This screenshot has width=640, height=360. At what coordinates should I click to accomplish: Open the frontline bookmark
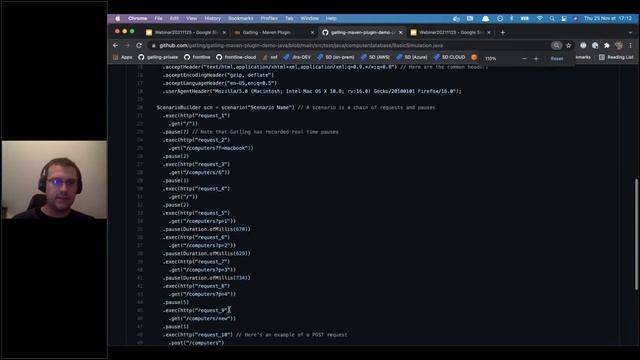[197, 57]
